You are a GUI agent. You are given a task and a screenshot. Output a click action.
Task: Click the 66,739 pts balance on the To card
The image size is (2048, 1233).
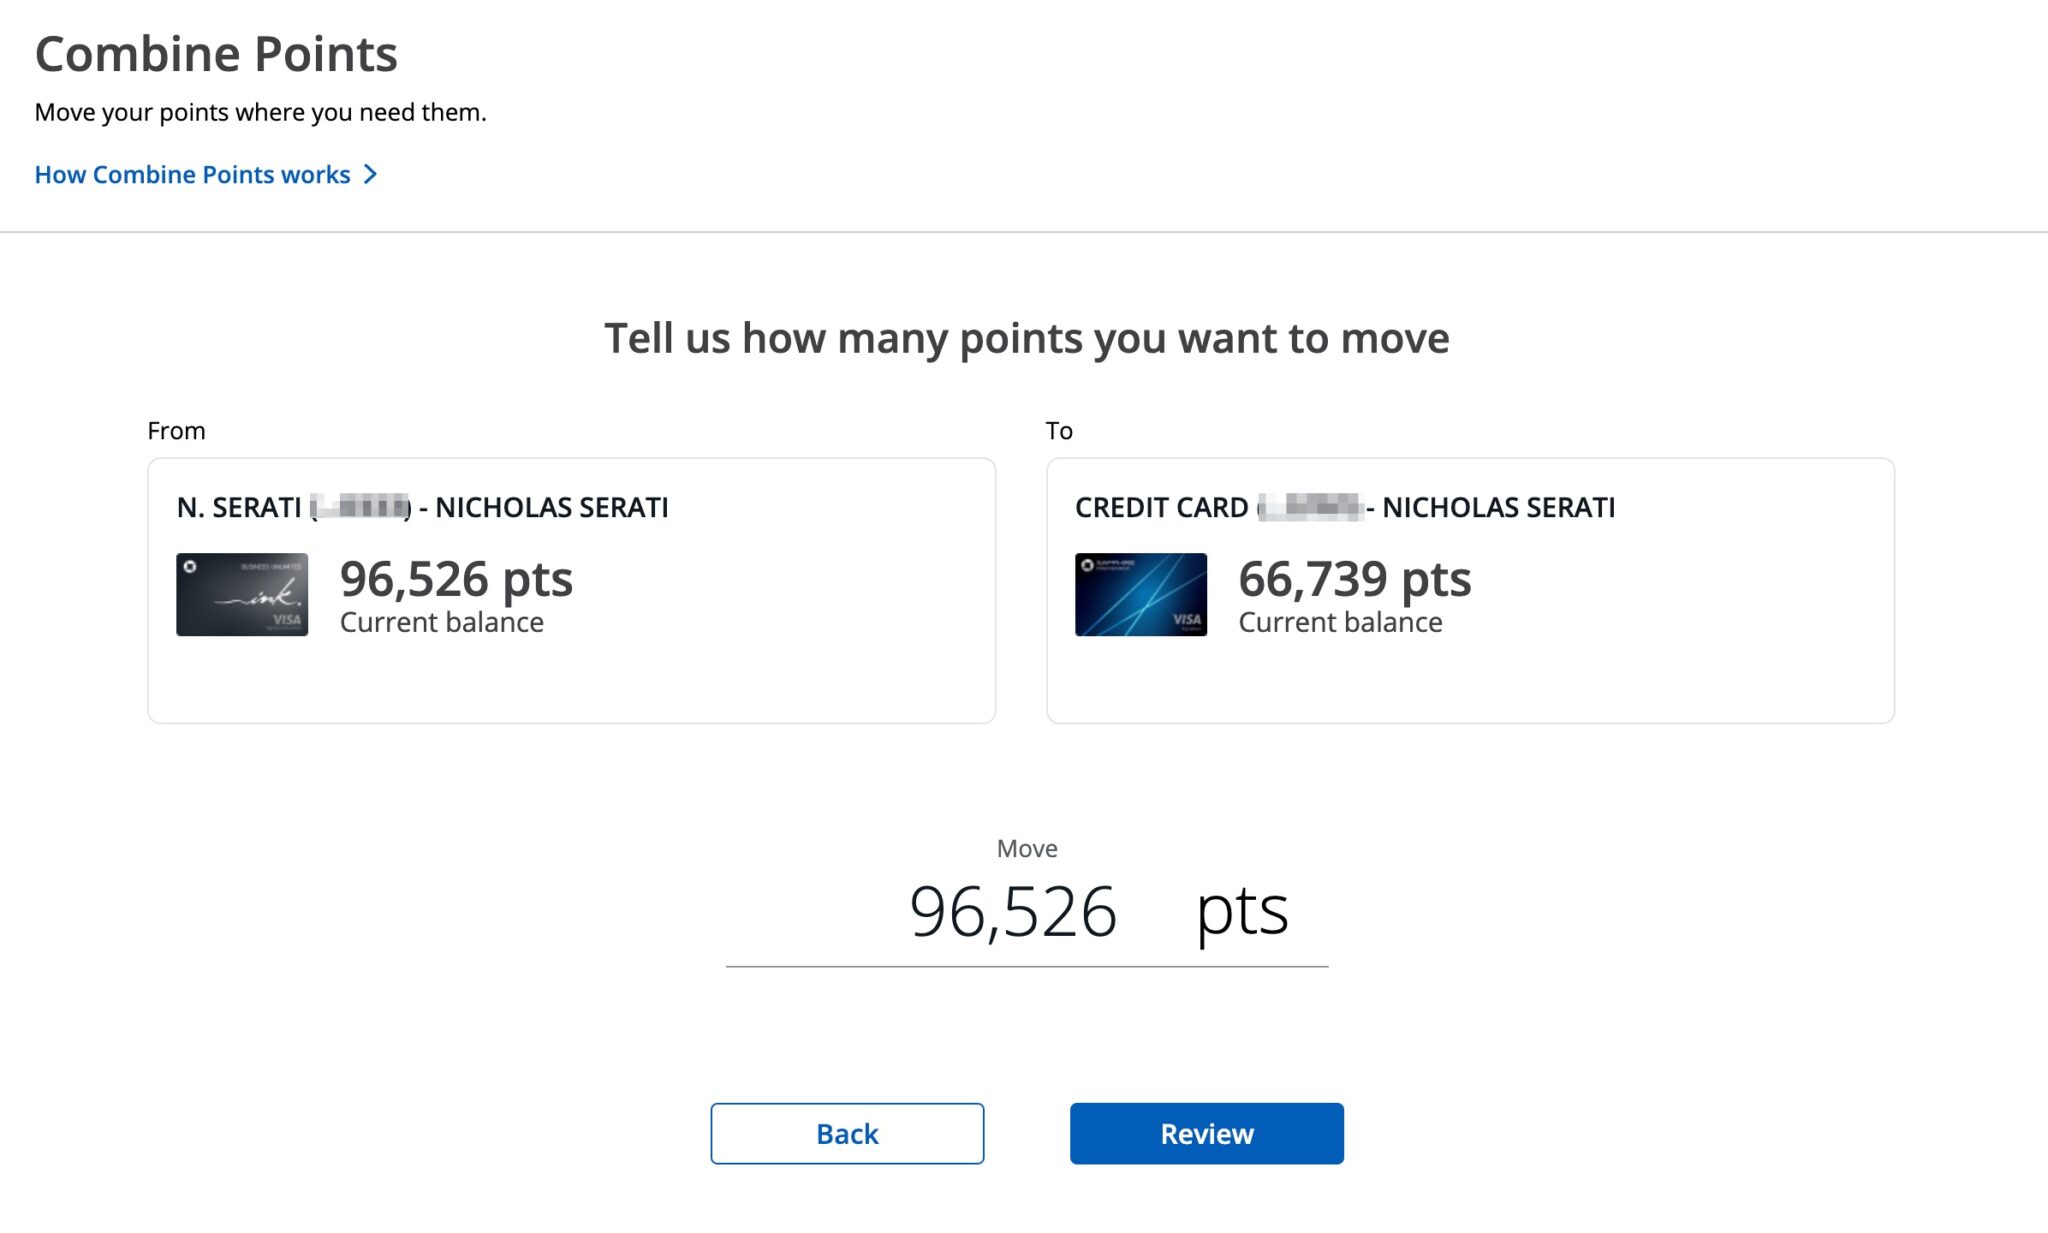(x=1355, y=578)
